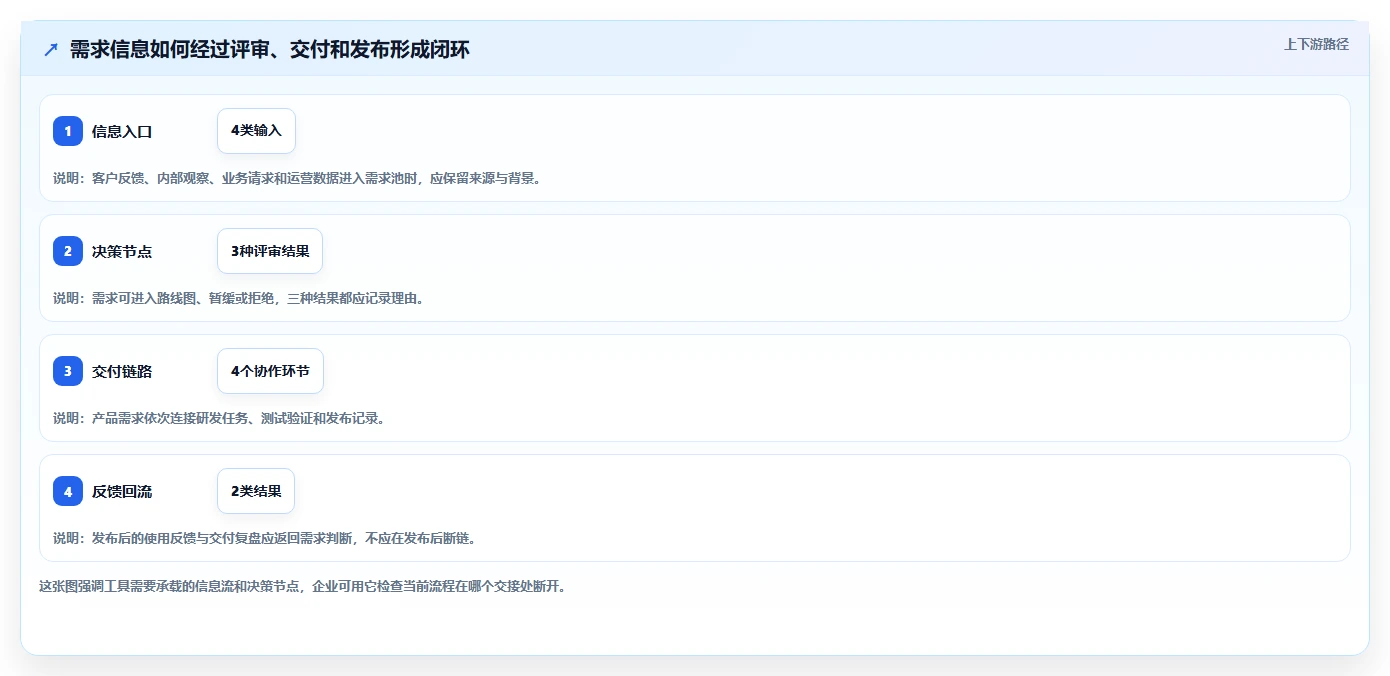This screenshot has height=676, width=1390.
Task: Click the 4类输入 tag
Action: pyautogui.click(x=256, y=131)
